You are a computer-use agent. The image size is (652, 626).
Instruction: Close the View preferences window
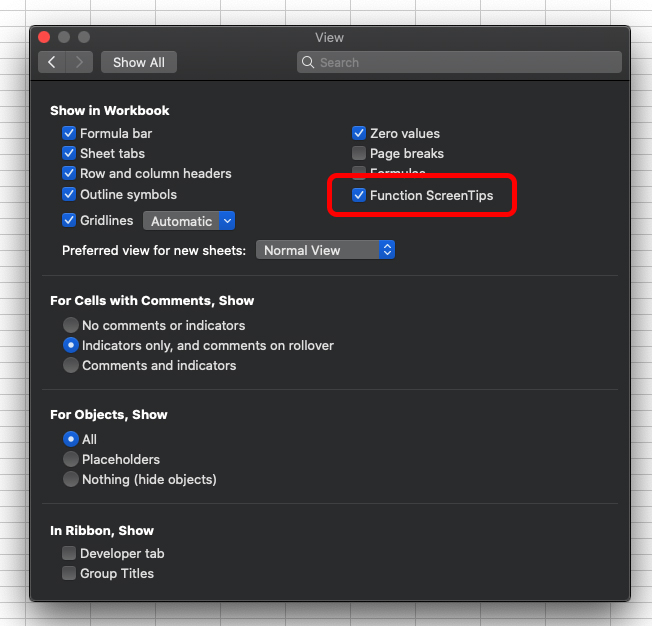tap(44, 37)
